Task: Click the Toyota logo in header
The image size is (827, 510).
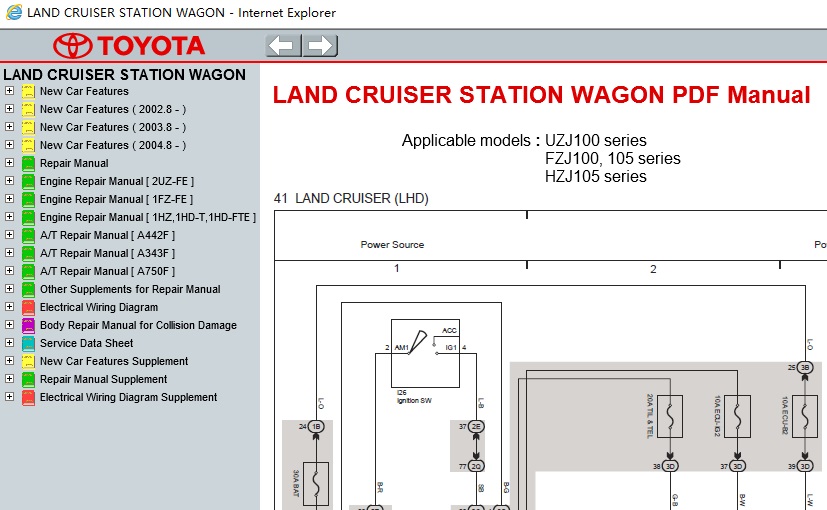Action: [x=129, y=46]
